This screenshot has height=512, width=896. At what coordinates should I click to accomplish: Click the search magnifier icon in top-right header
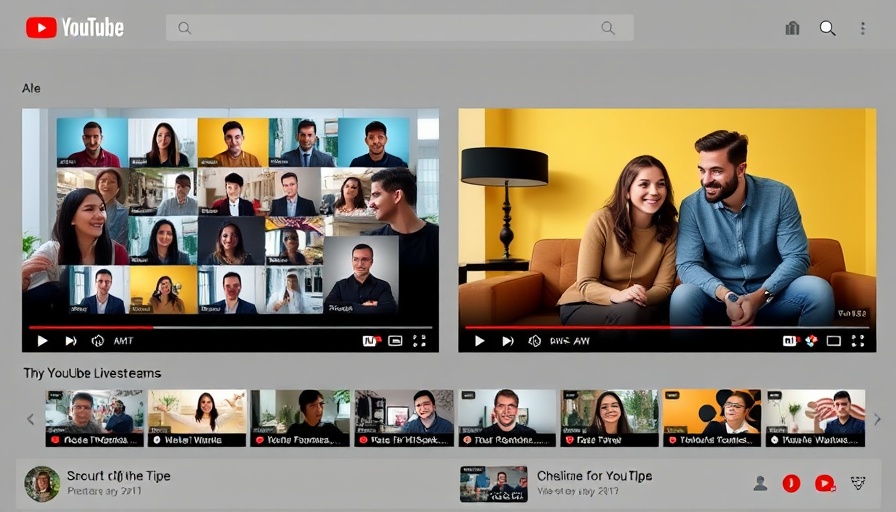827,28
